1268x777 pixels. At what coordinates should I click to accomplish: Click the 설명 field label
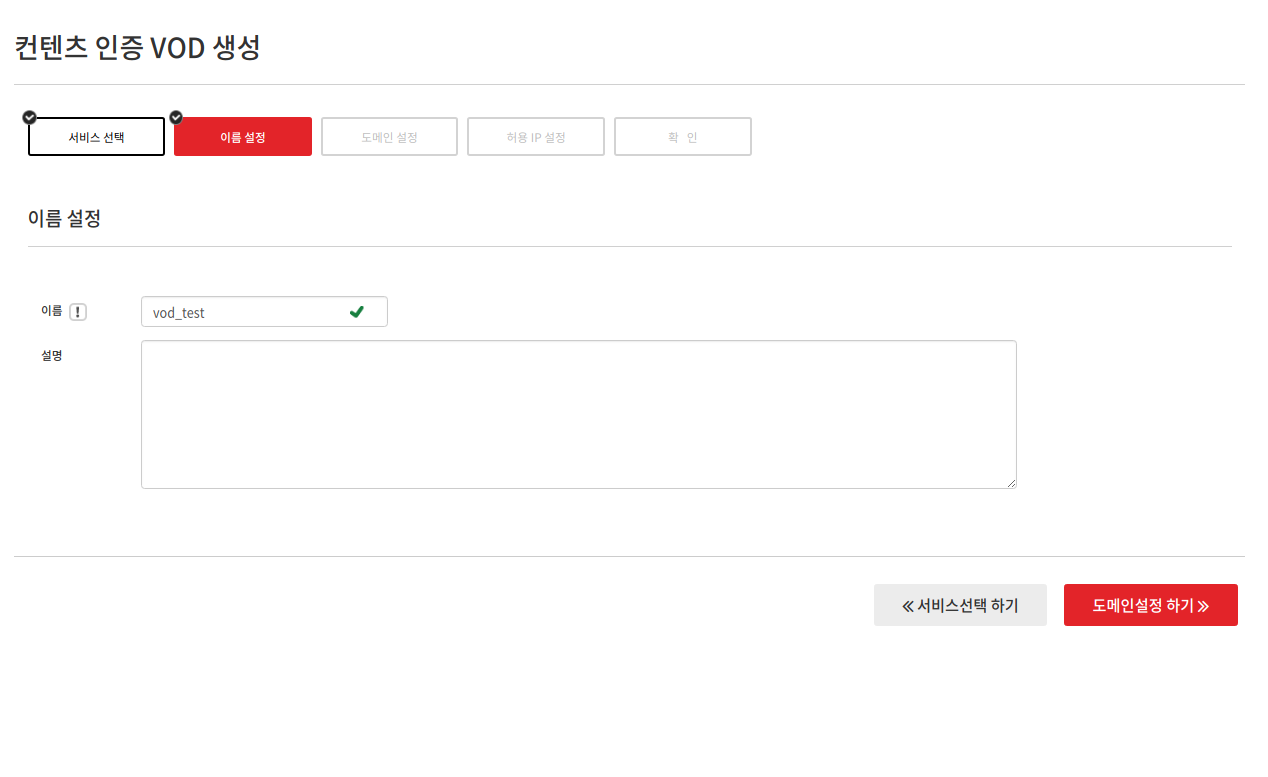pyautogui.click(x=52, y=355)
